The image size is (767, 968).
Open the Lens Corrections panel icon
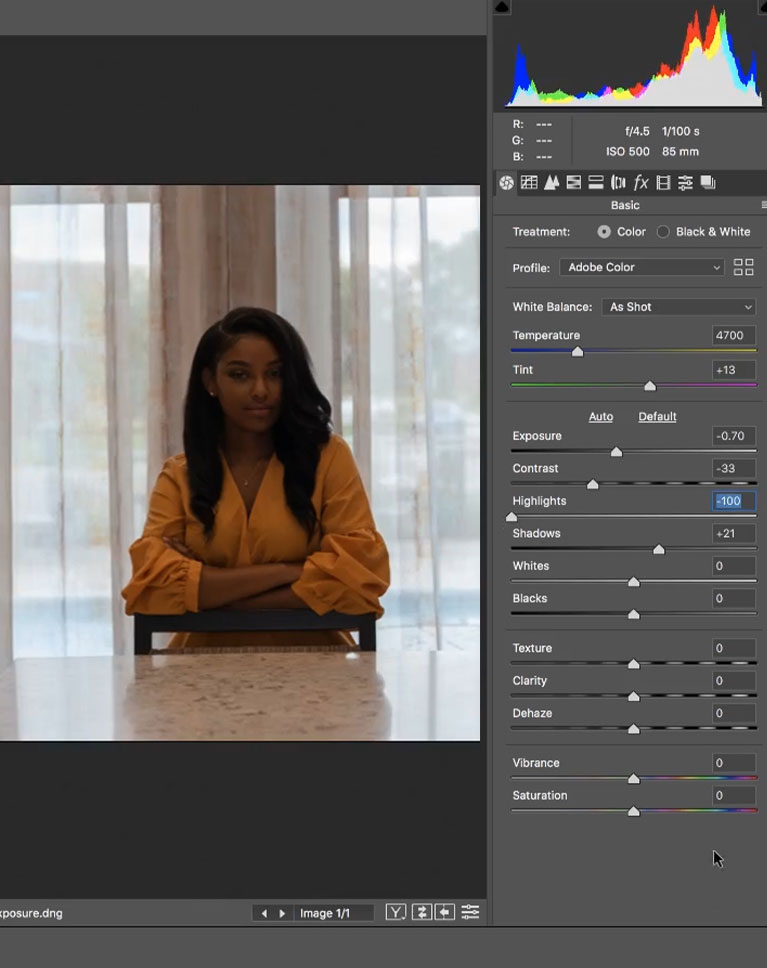tap(618, 182)
